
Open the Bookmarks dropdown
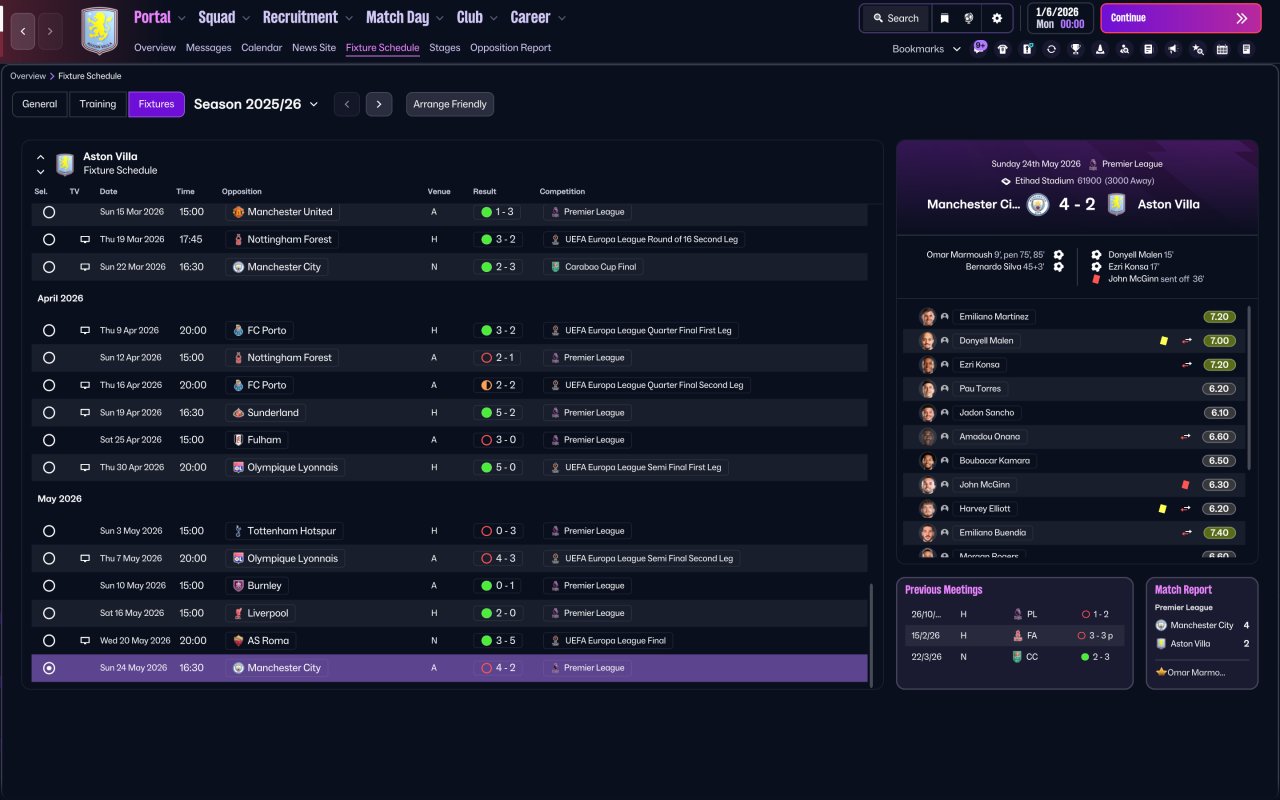(x=926, y=49)
